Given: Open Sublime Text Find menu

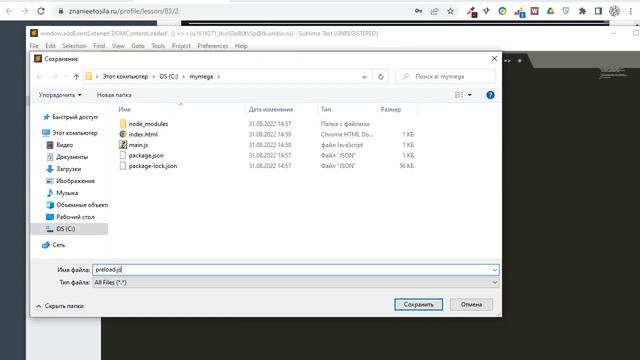Looking at the screenshot, I should (99, 46).
